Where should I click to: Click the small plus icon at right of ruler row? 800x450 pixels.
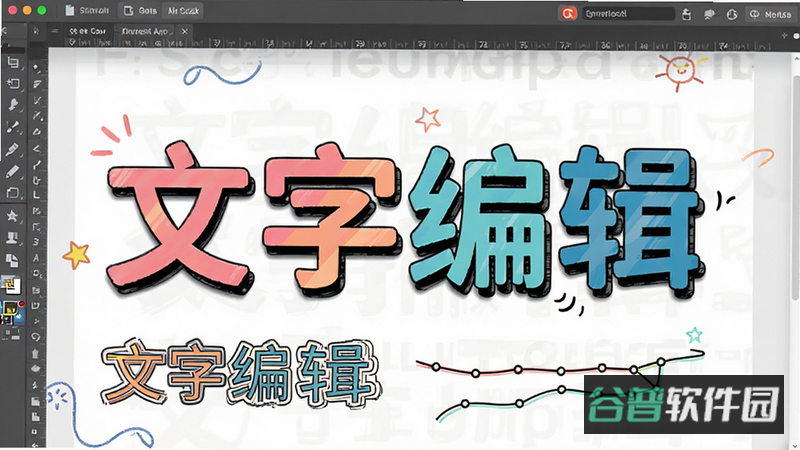point(784,36)
